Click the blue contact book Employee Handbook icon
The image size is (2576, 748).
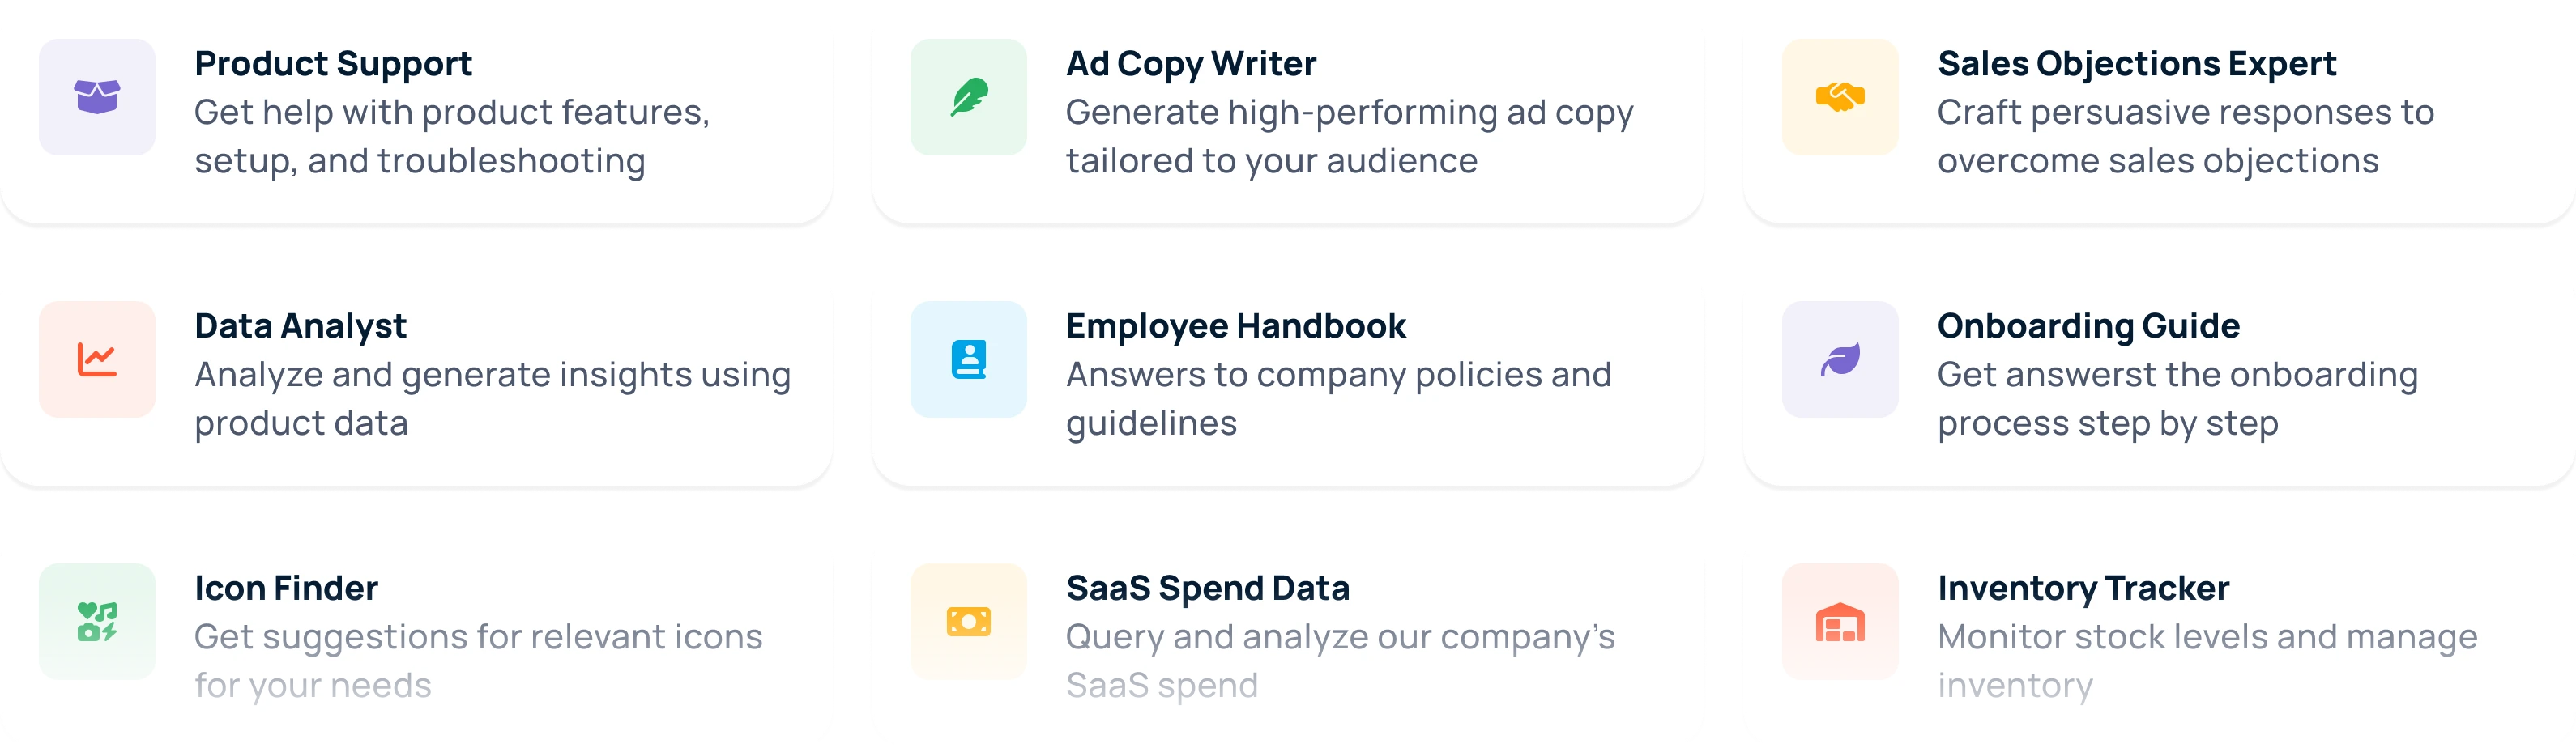pos(968,359)
